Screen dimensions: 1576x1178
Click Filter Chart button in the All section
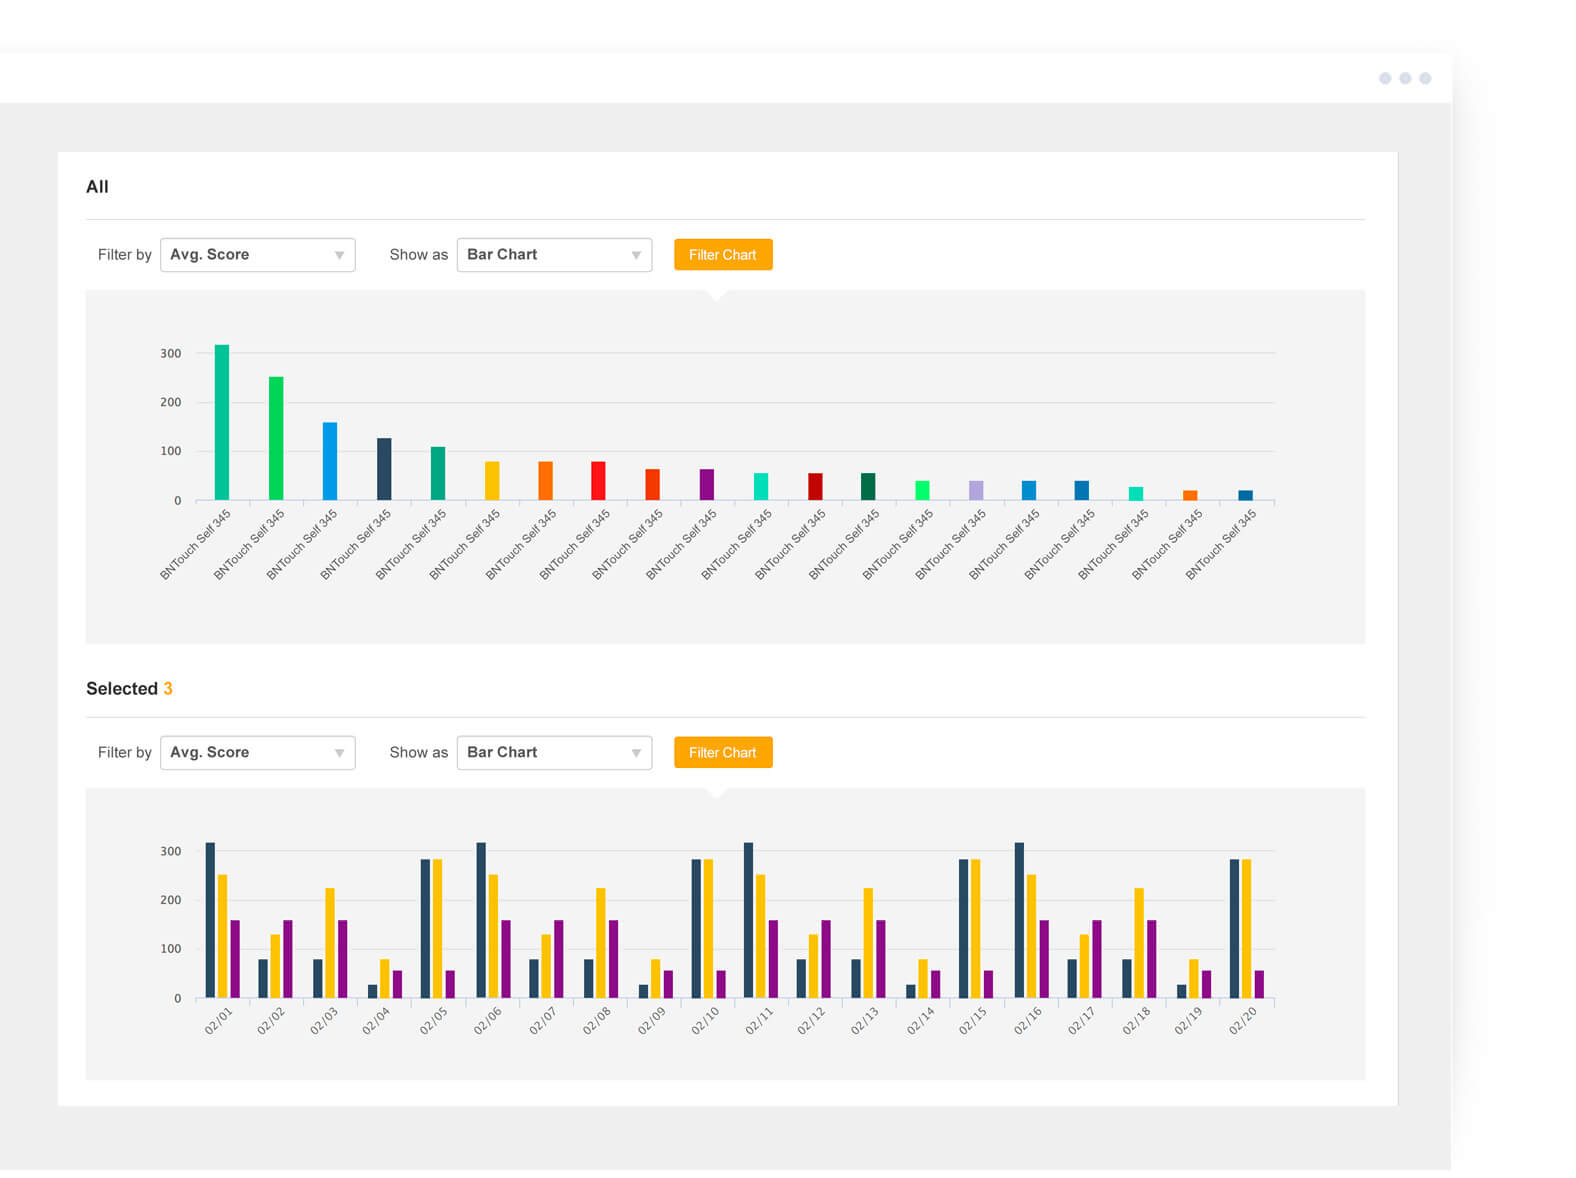click(x=722, y=255)
